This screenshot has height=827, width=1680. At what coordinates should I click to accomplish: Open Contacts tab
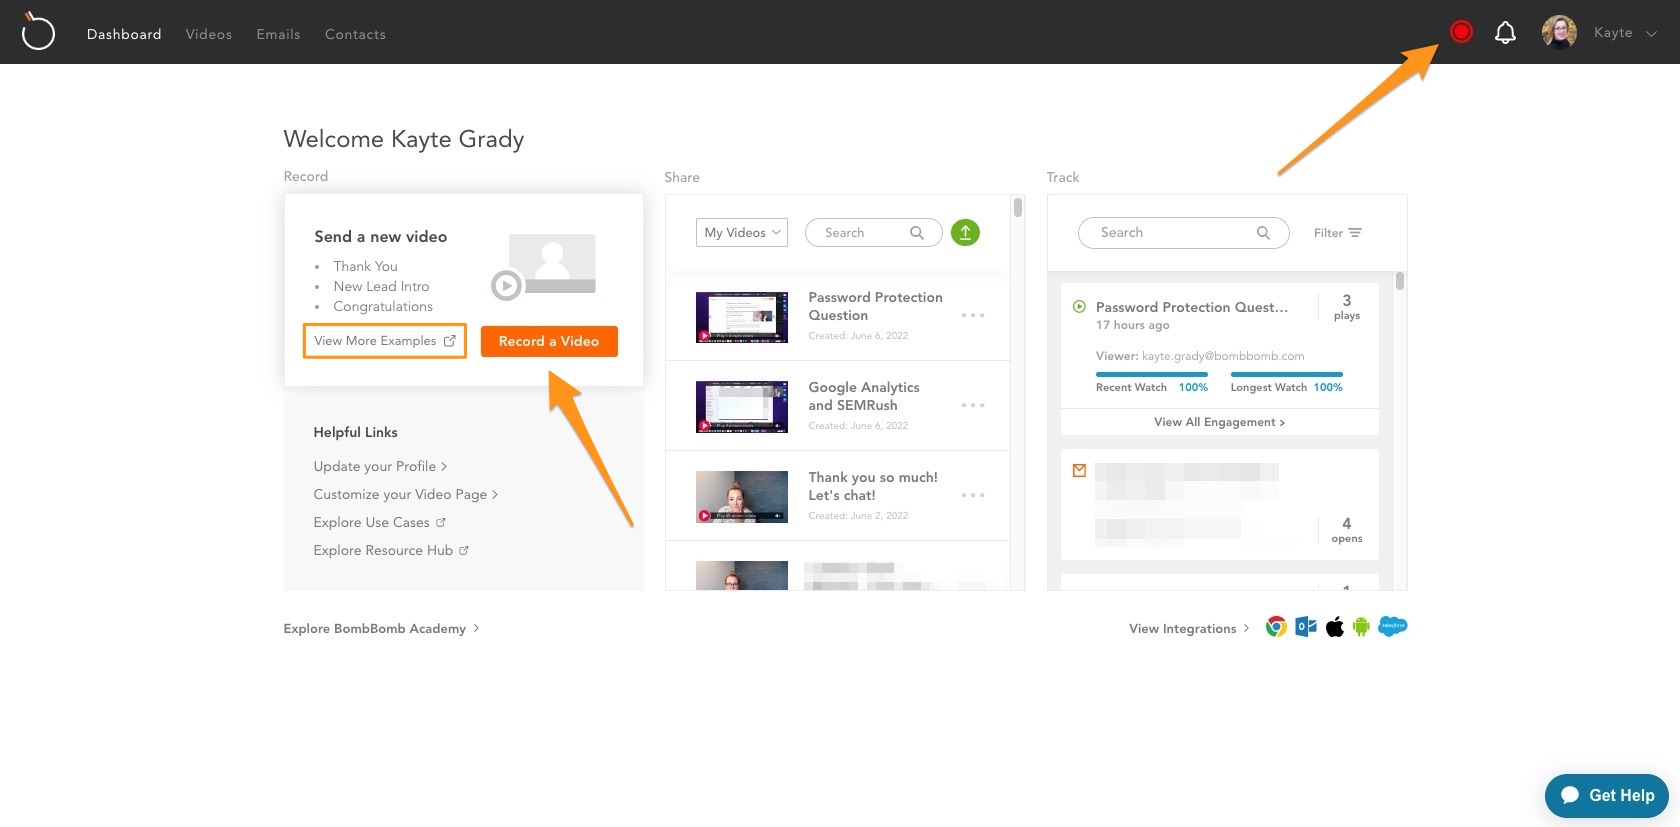[355, 34]
